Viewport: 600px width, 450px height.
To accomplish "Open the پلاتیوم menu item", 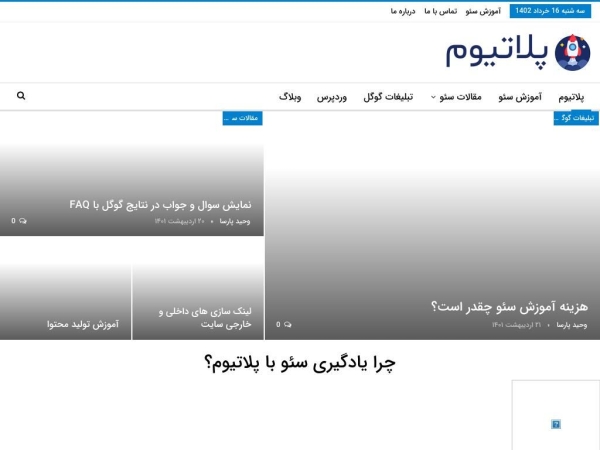I will (571, 97).
